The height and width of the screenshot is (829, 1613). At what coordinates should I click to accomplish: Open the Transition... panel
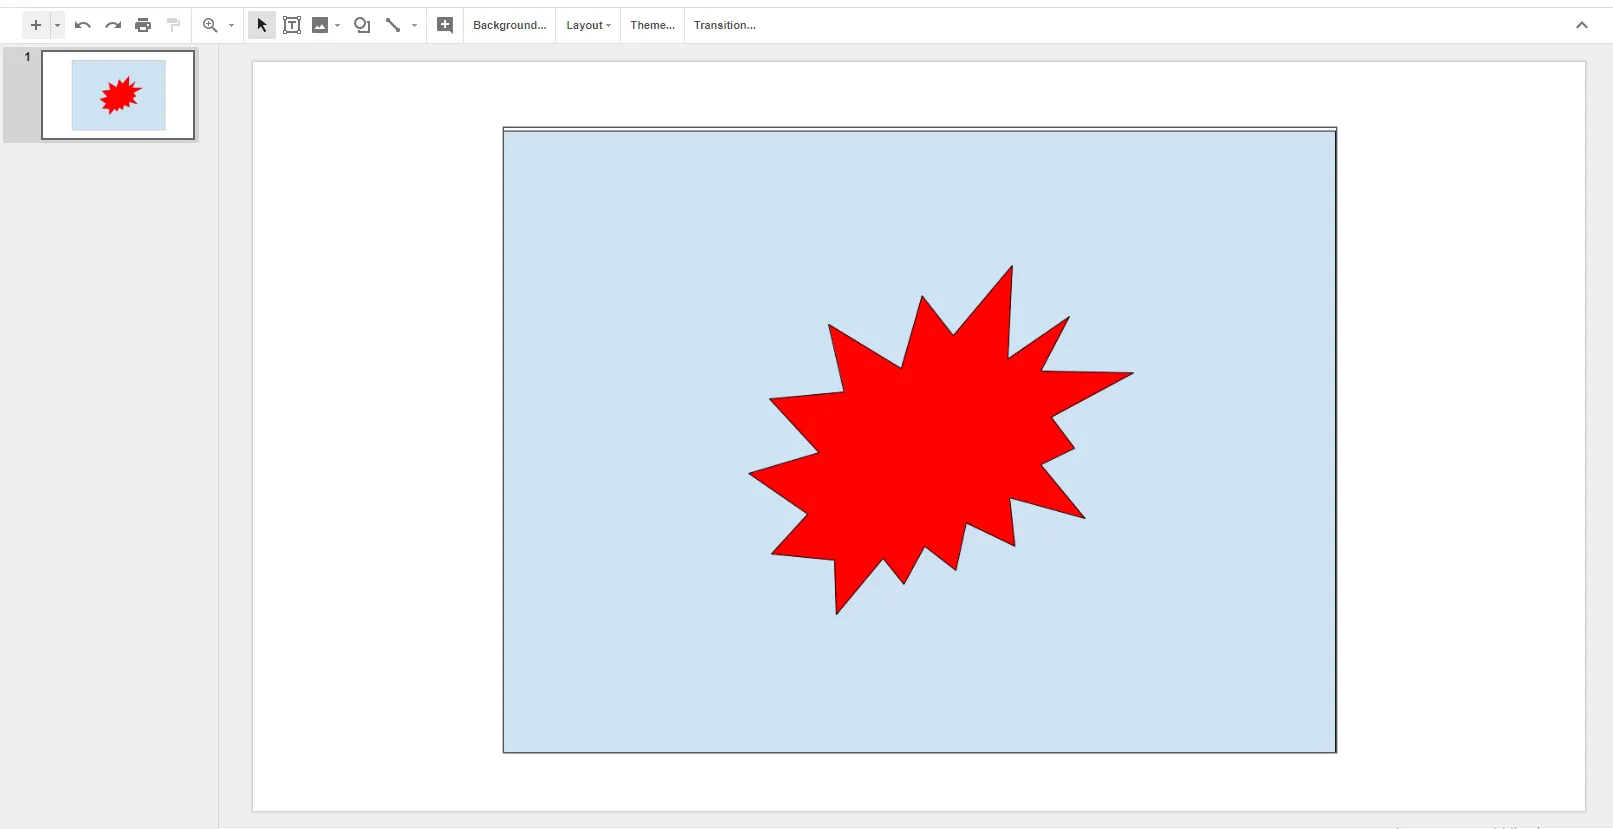pos(725,25)
